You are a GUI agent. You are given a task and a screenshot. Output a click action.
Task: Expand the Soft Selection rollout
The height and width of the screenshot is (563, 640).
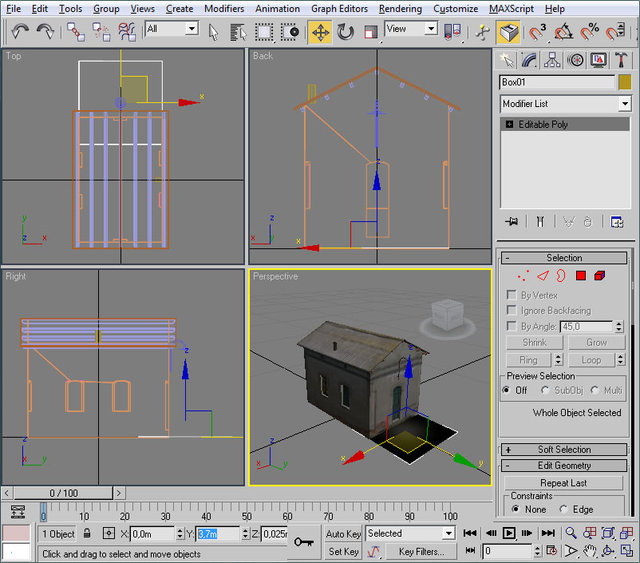click(x=564, y=449)
